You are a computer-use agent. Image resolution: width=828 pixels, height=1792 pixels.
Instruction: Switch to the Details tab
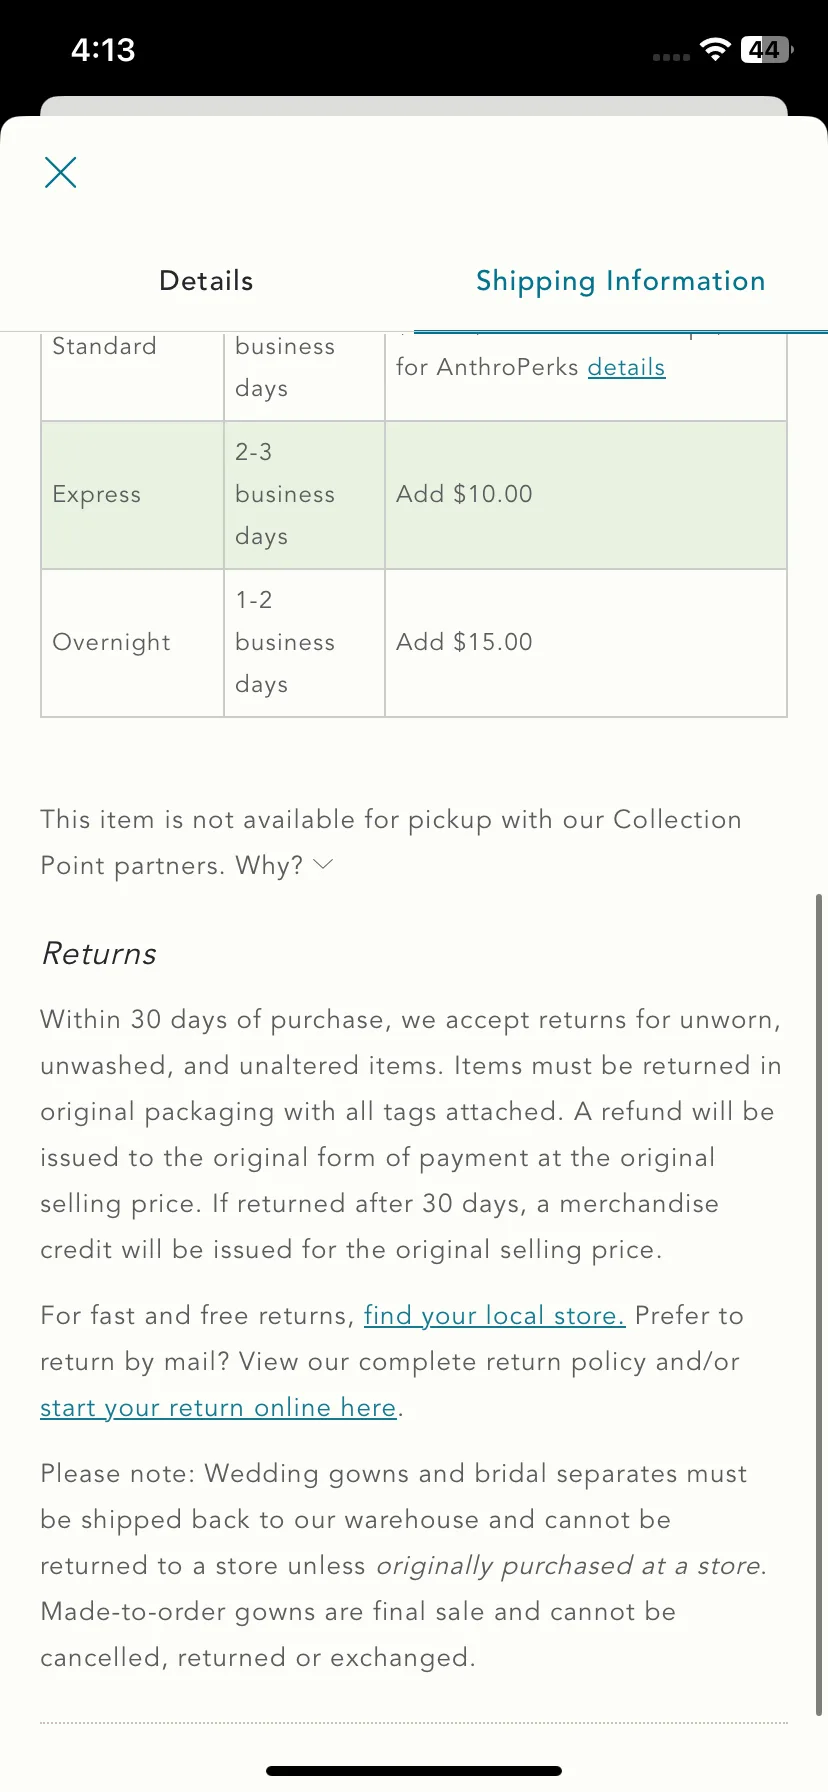[x=206, y=281]
